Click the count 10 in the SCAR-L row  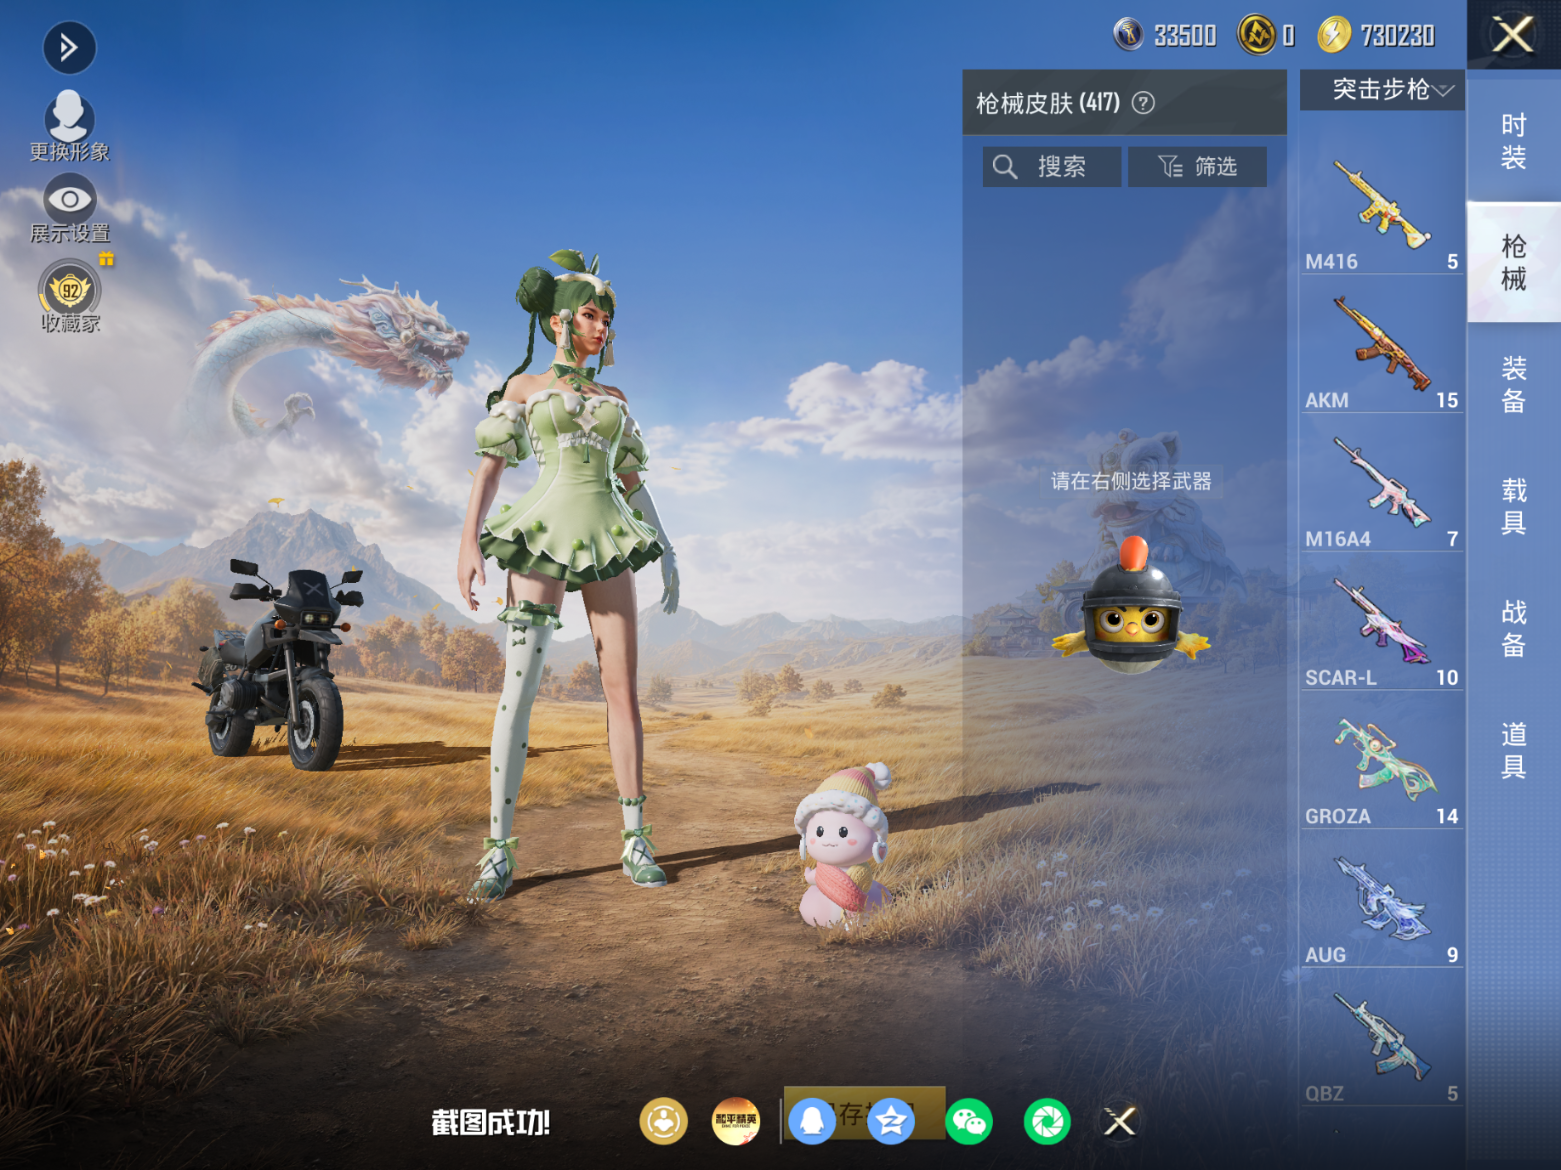pyautogui.click(x=1447, y=677)
